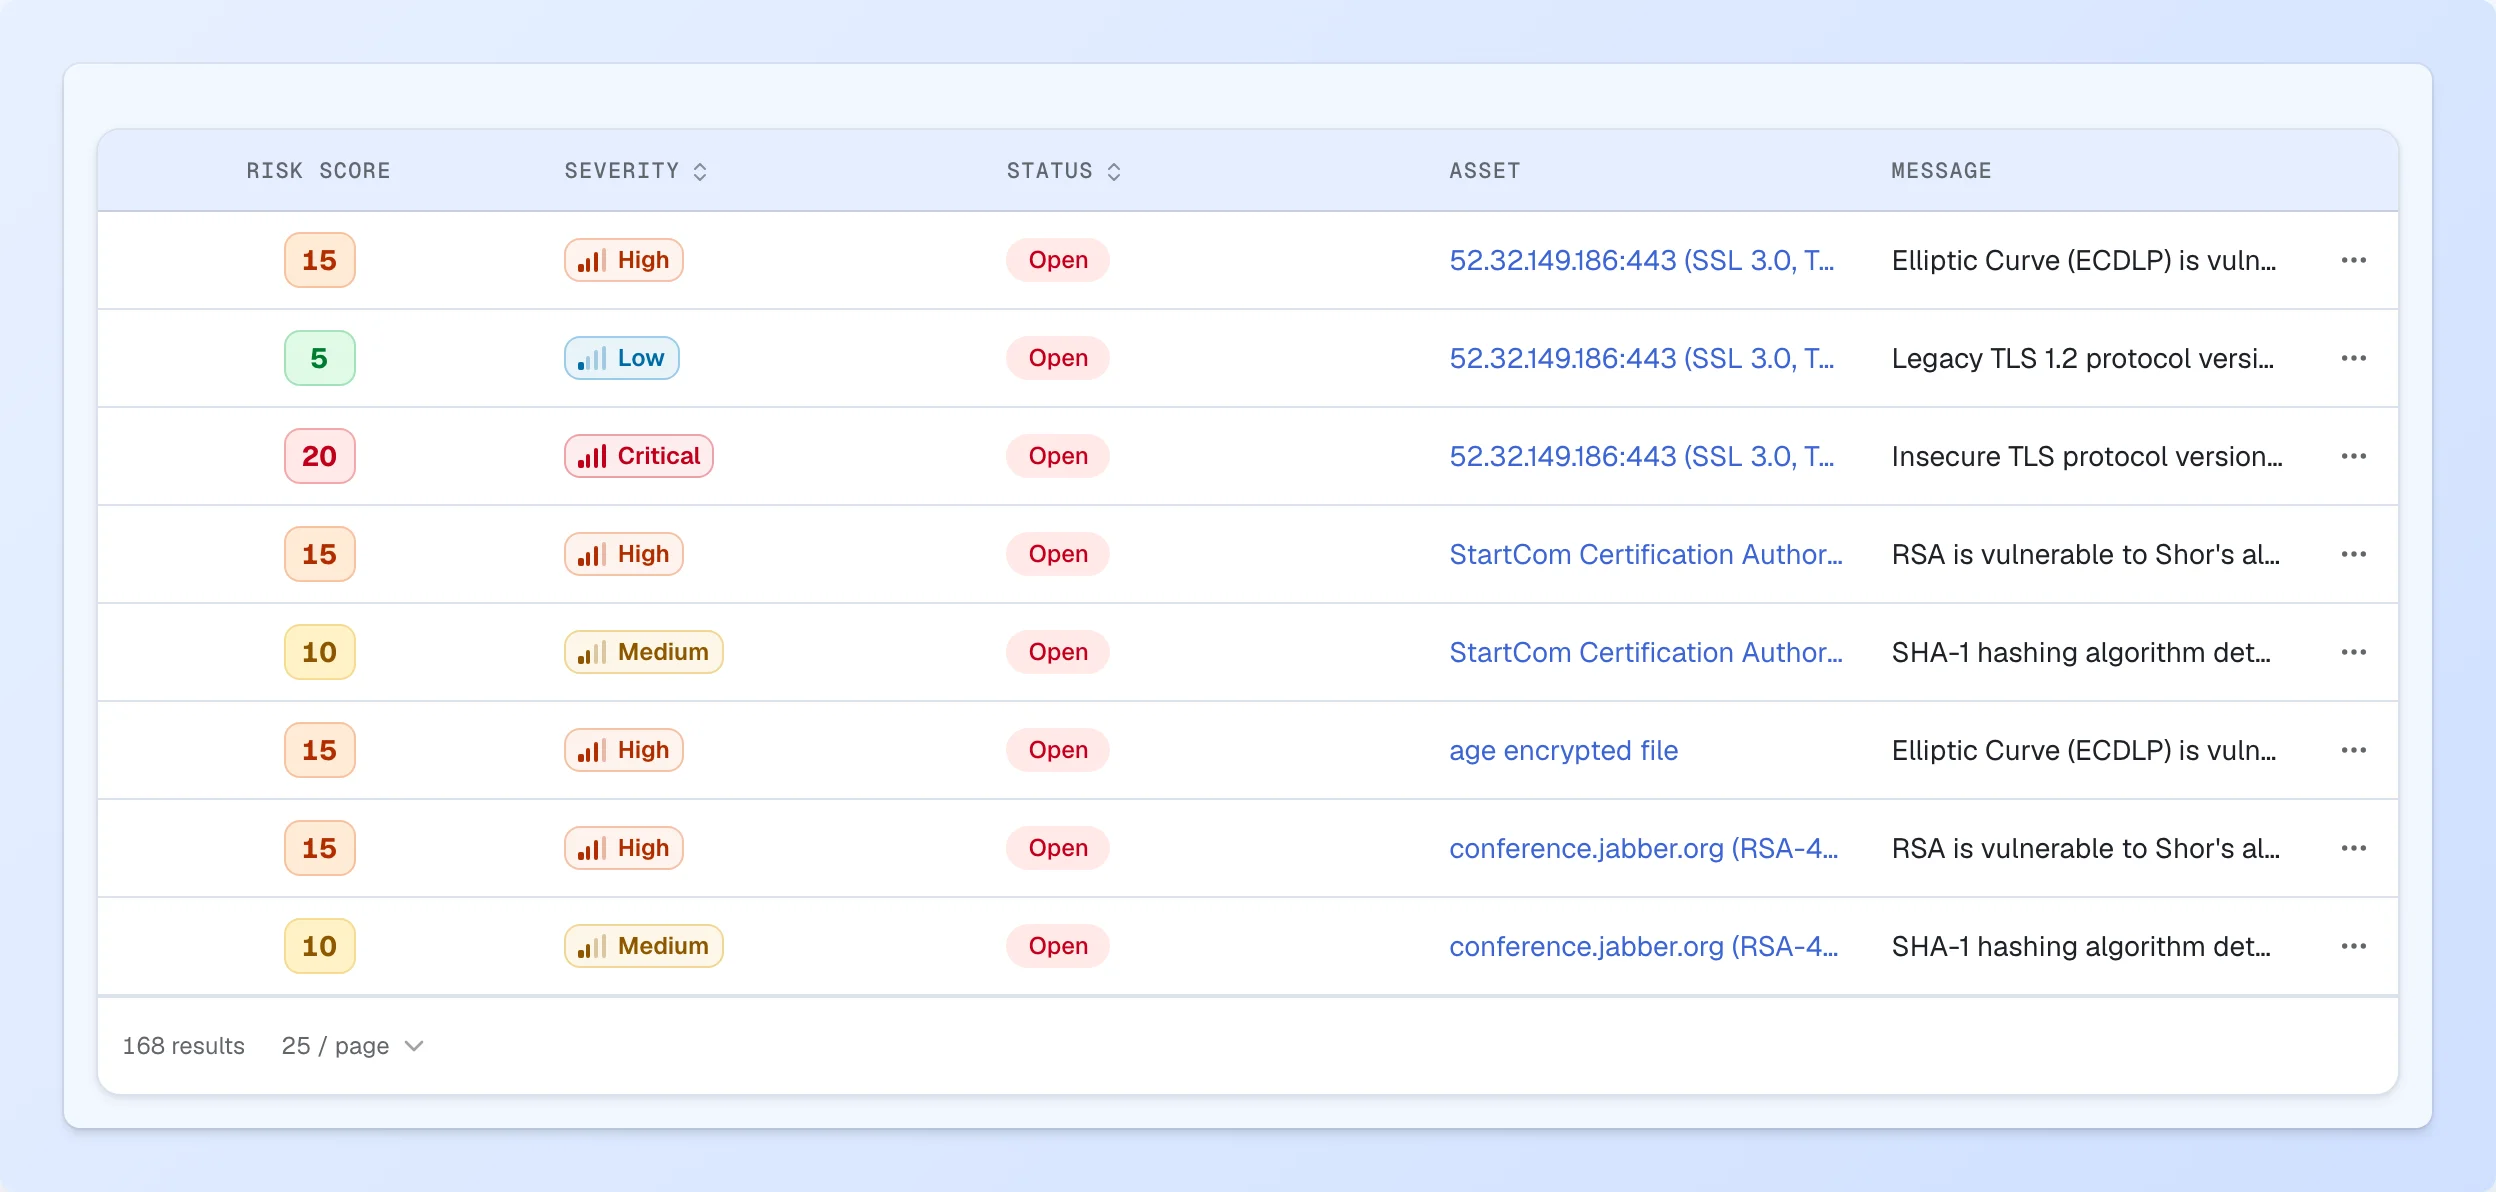This screenshot has width=2496, height=1192.
Task: Open the 52.32.149.186 link in the Critical row
Action: pyautogui.click(x=1641, y=456)
